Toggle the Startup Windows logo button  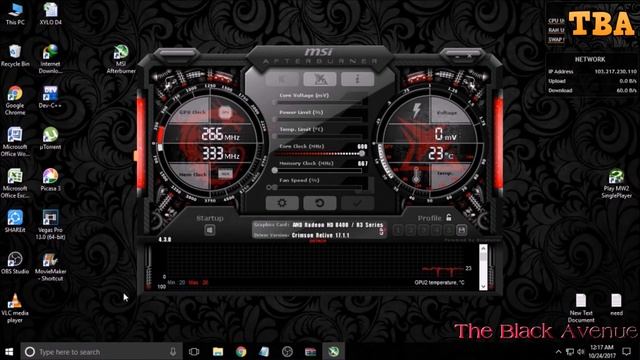pos(210,230)
